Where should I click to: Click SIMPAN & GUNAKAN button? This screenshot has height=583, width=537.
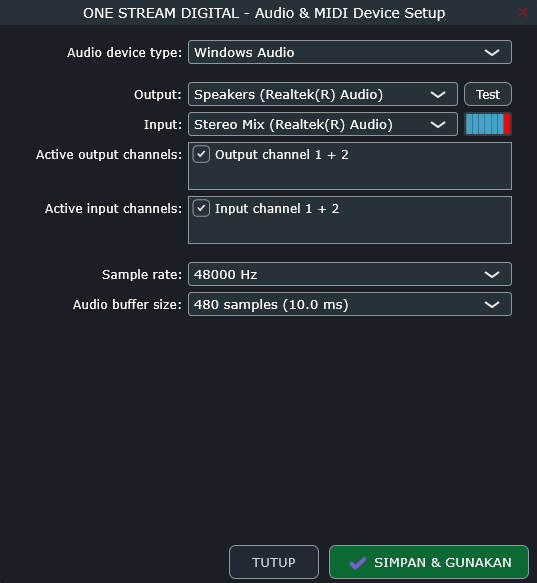pyautogui.click(x=429, y=562)
